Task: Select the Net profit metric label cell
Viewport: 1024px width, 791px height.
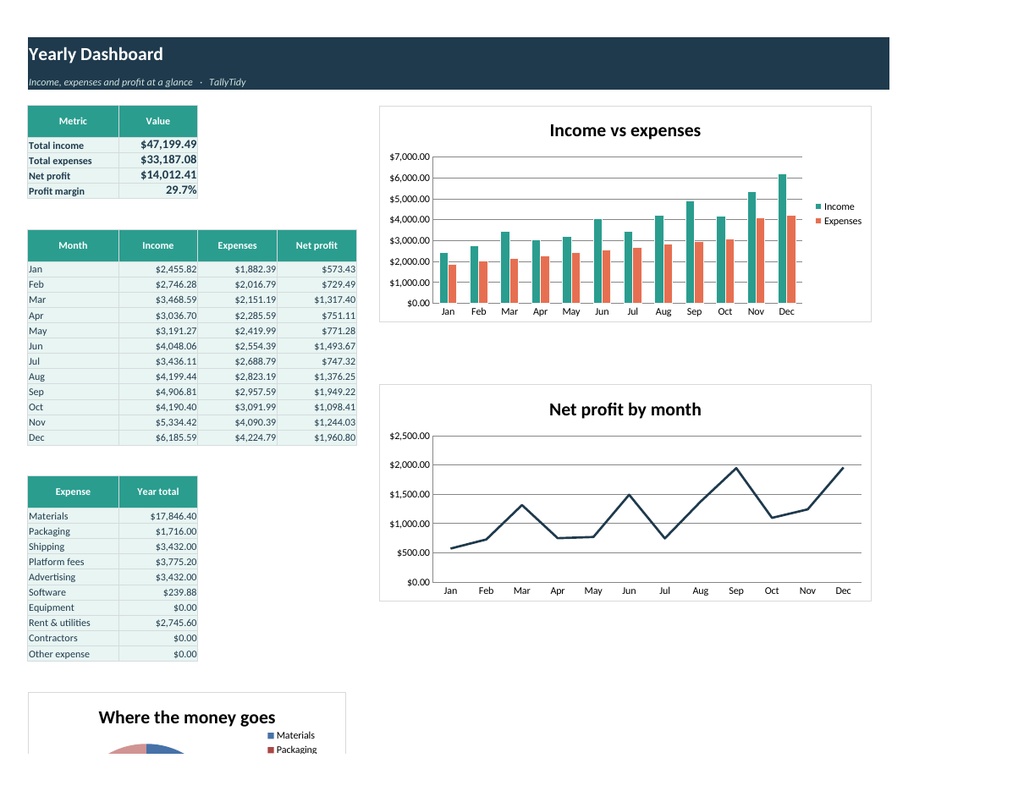Action: click(73, 176)
